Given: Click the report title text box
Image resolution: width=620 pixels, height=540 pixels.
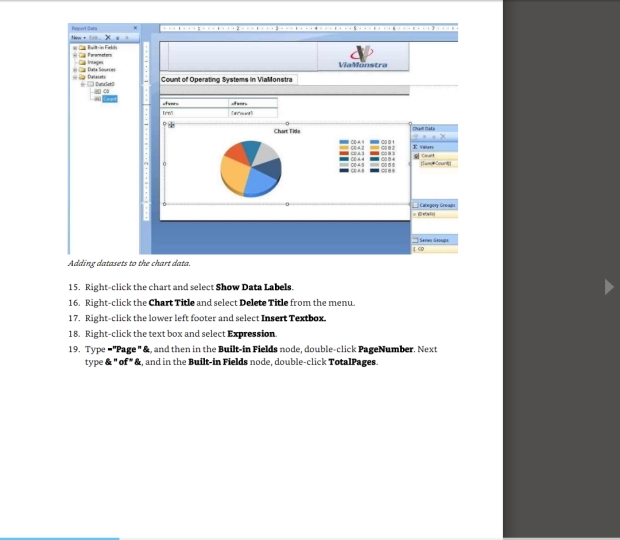Looking at the screenshot, I should tap(226, 79).
